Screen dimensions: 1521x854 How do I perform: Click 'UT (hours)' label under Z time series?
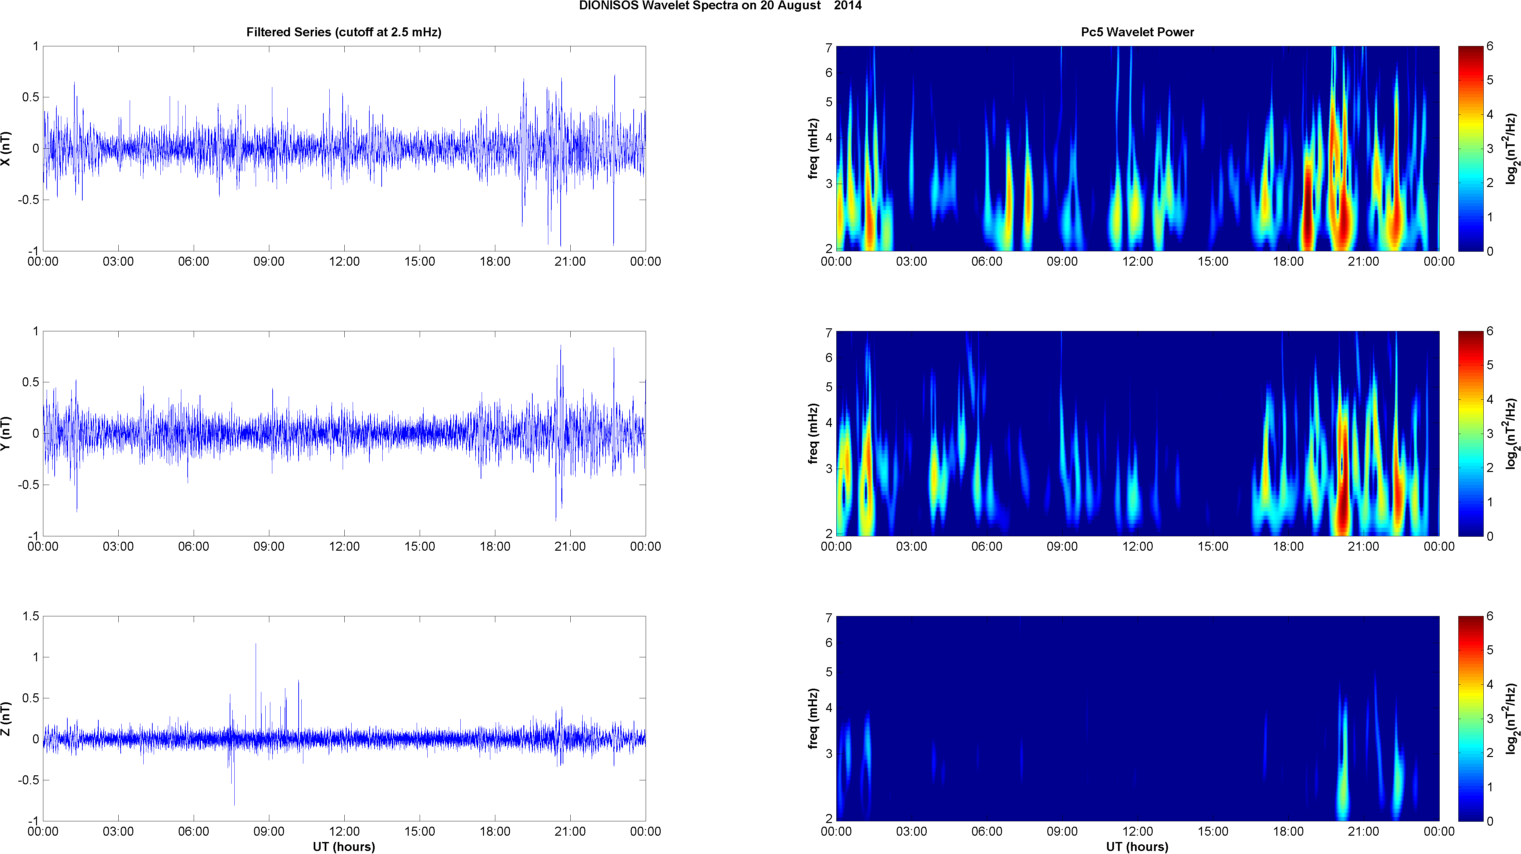click(x=344, y=847)
